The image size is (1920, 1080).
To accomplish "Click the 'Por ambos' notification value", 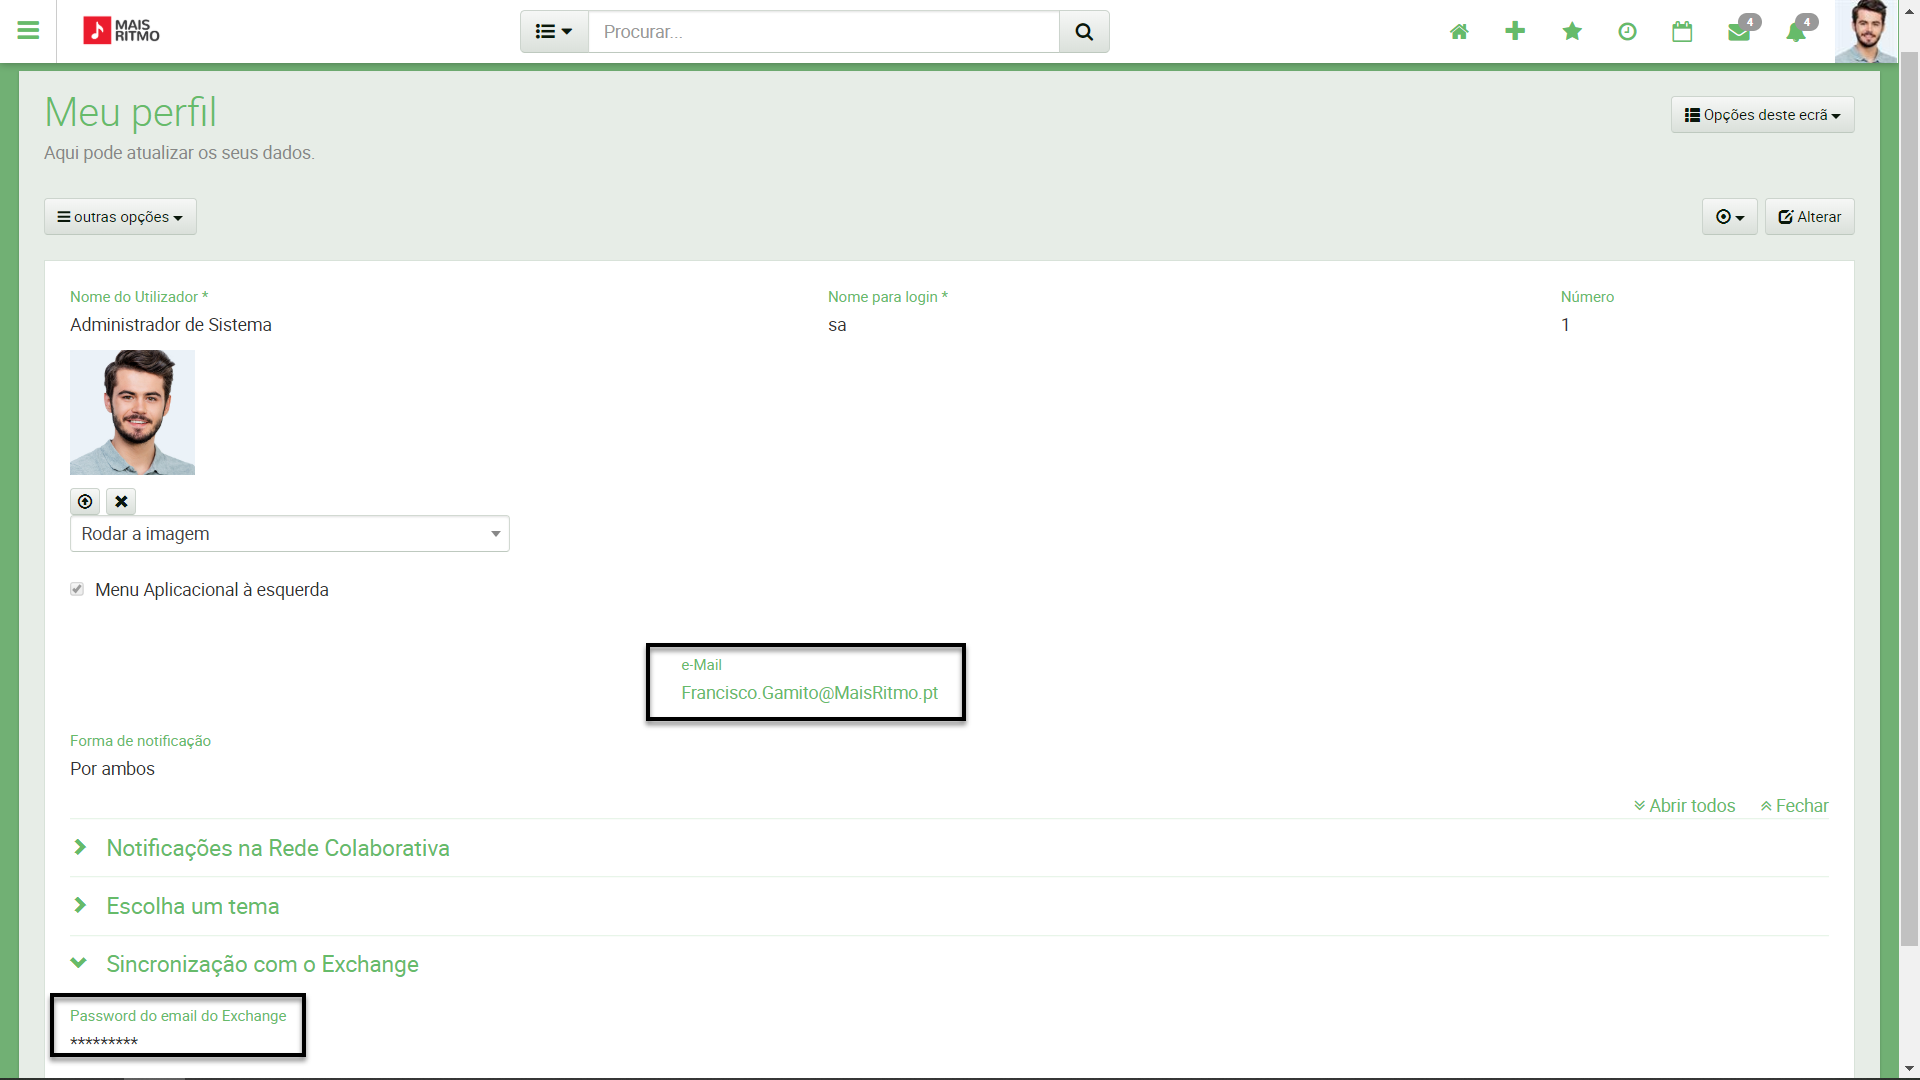I will click(x=112, y=769).
